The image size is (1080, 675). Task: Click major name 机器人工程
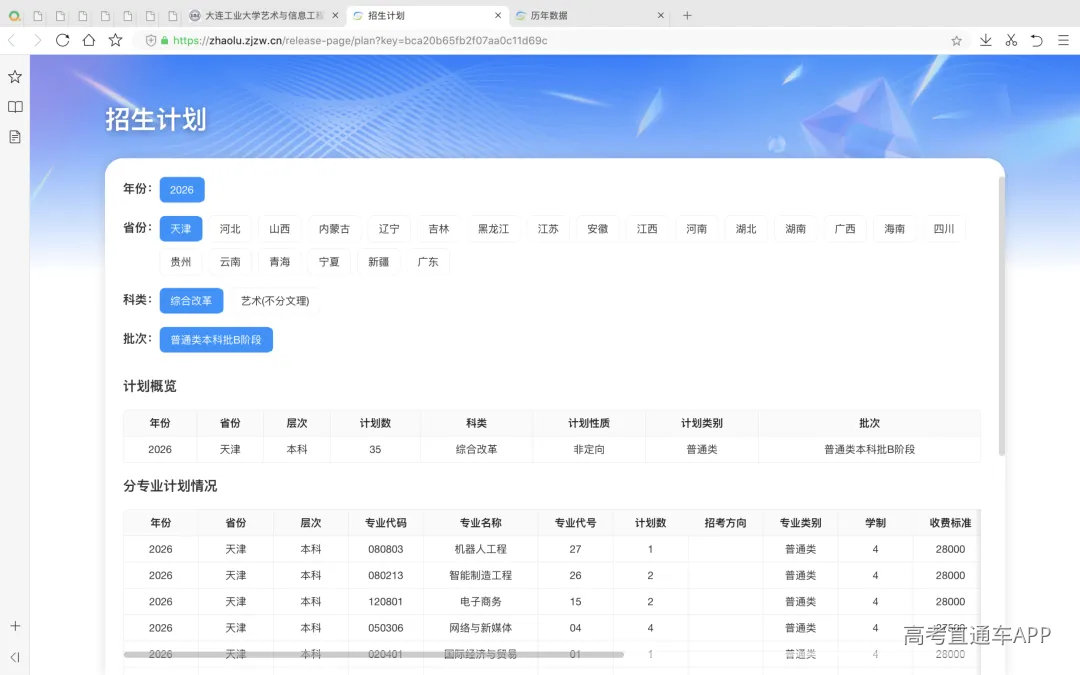pyautogui.click(x=481, y=549)
